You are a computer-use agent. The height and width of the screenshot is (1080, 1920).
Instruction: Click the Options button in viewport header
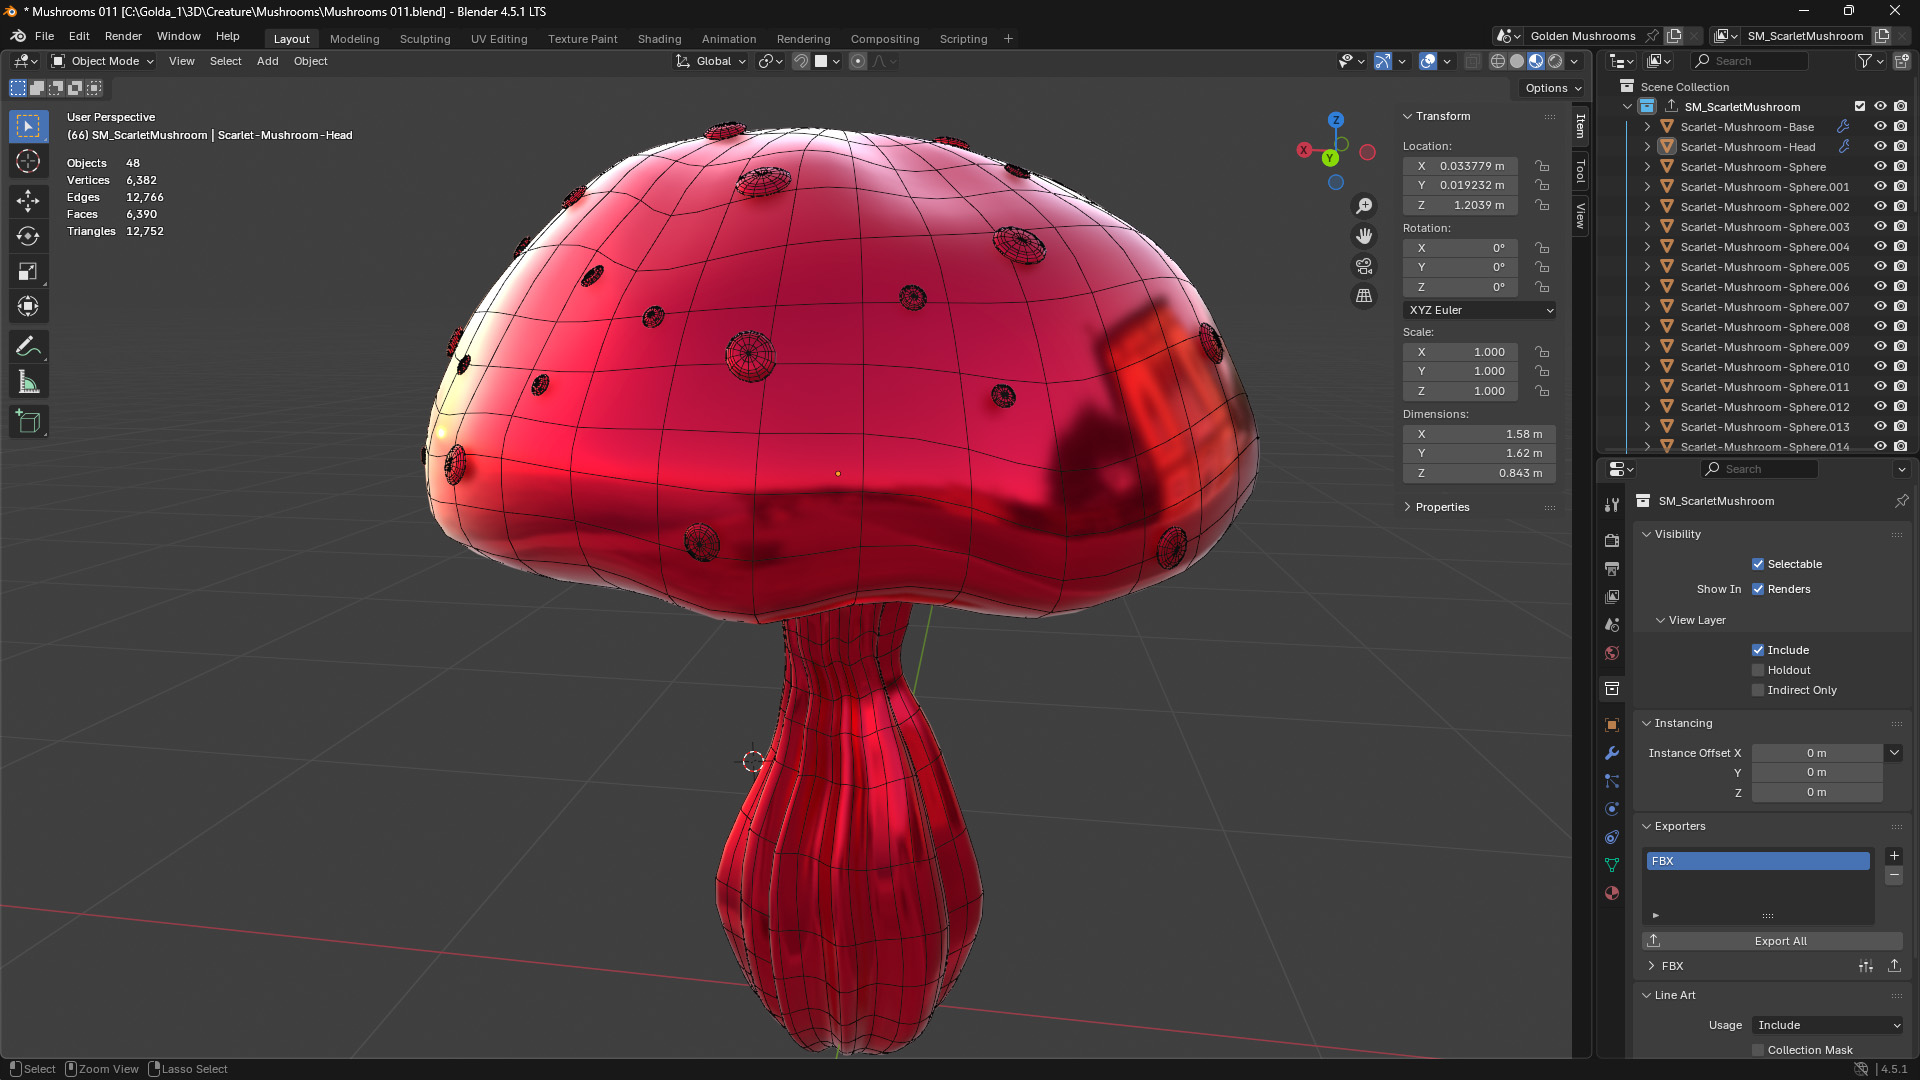click(x=1551, y=88)
